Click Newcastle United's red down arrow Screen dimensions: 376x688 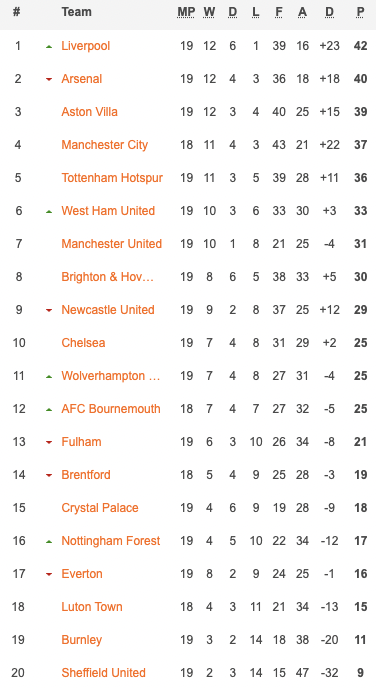[49, 310]
